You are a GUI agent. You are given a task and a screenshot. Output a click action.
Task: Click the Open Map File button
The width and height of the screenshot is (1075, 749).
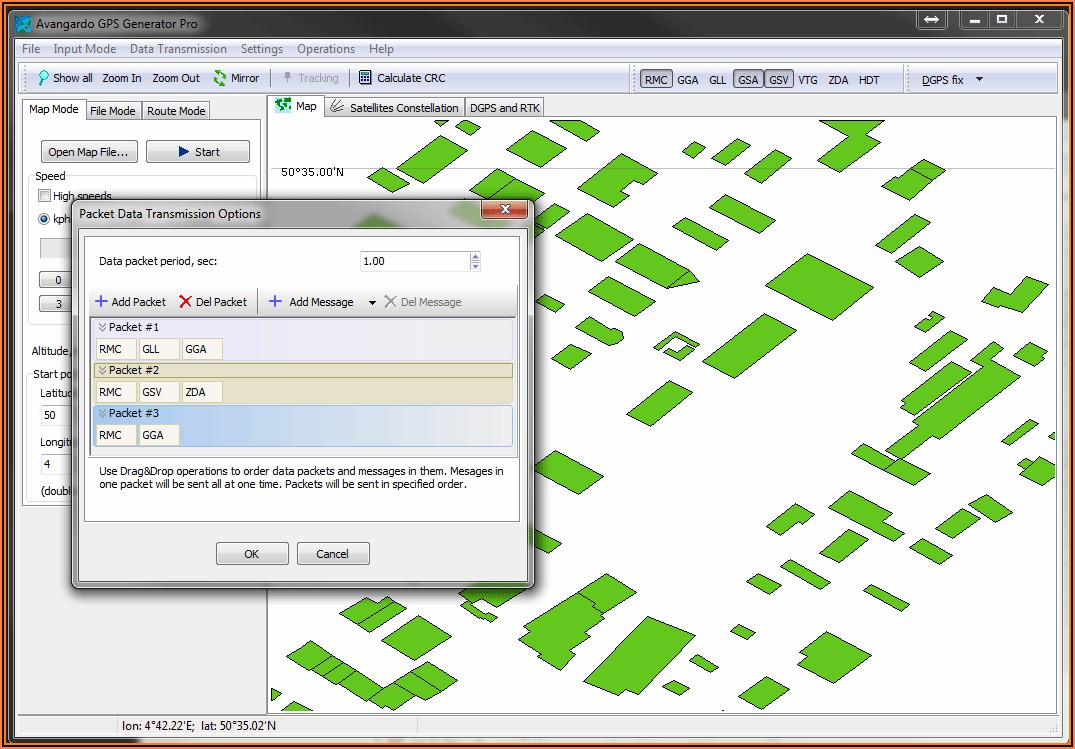point(88,152)
